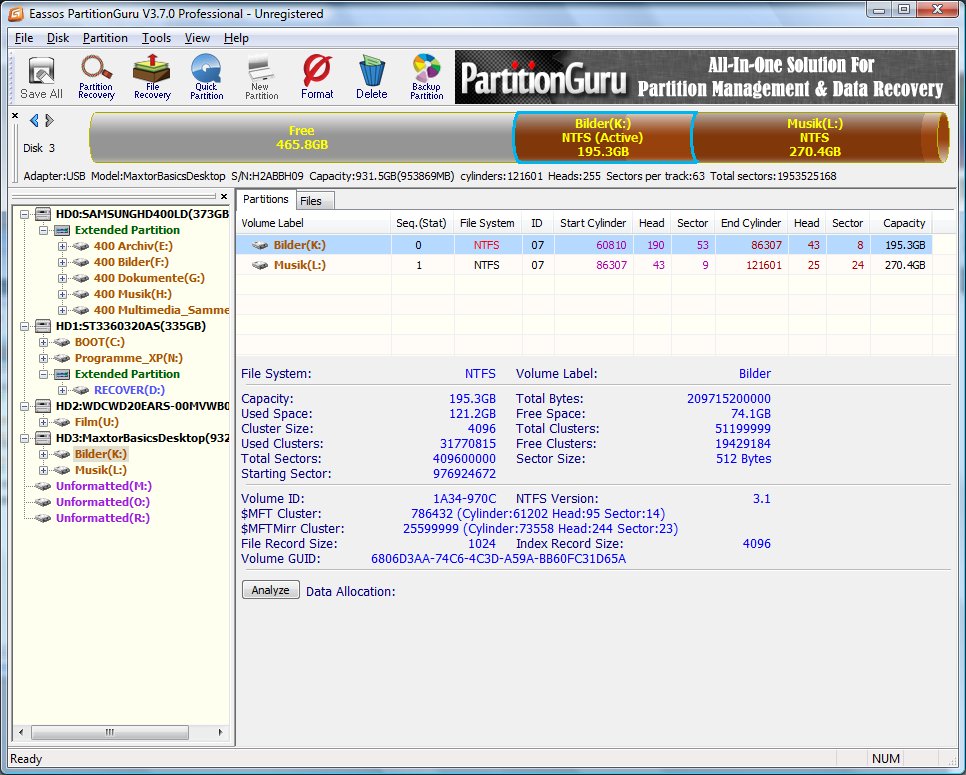The height and width of the screenshot is (775, 966).
Task: Sort by Capacity column header
Action: [x=903, y=223]
